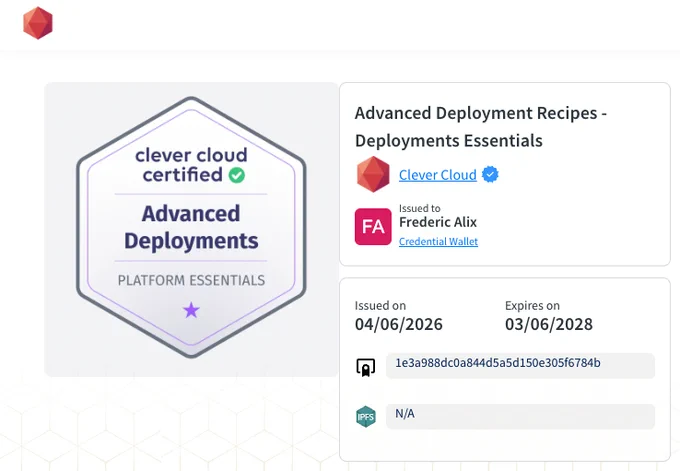Click the FA avatar of Frederic Alix
Screen dimensions: 680x471
coord(373,226)
